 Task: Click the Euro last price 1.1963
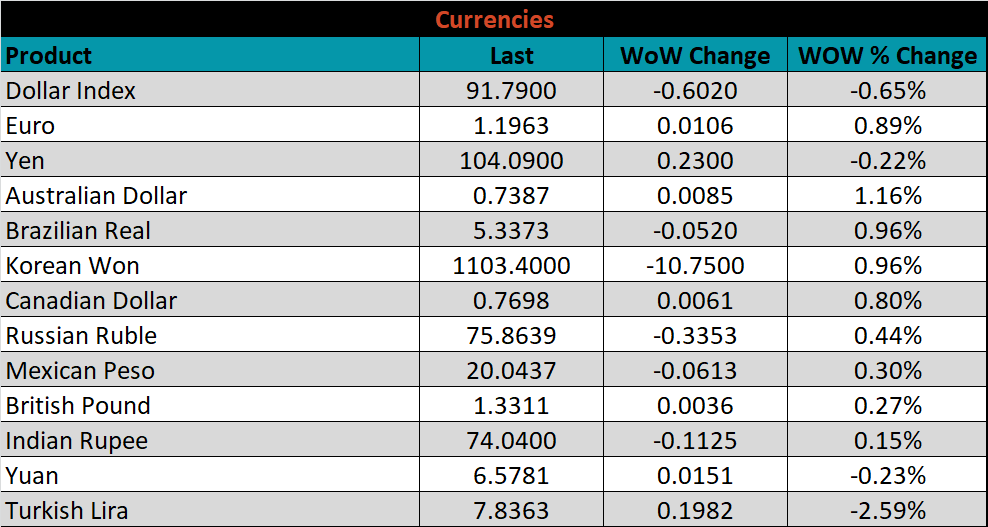(511, 126)
